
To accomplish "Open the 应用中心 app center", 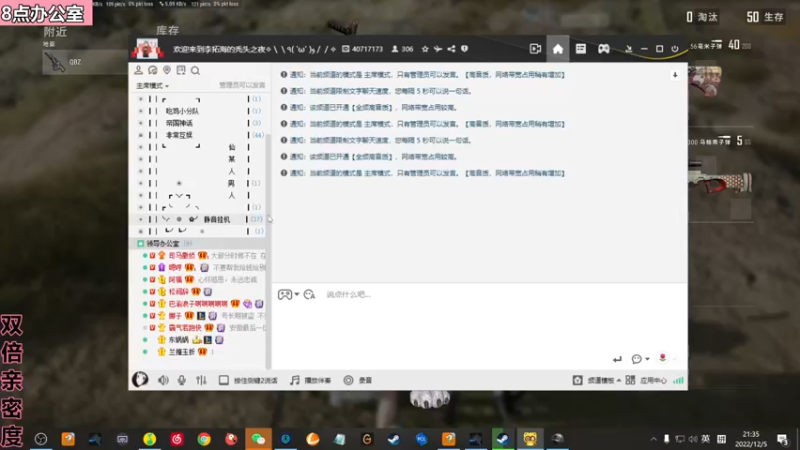I will pos(646,380).
